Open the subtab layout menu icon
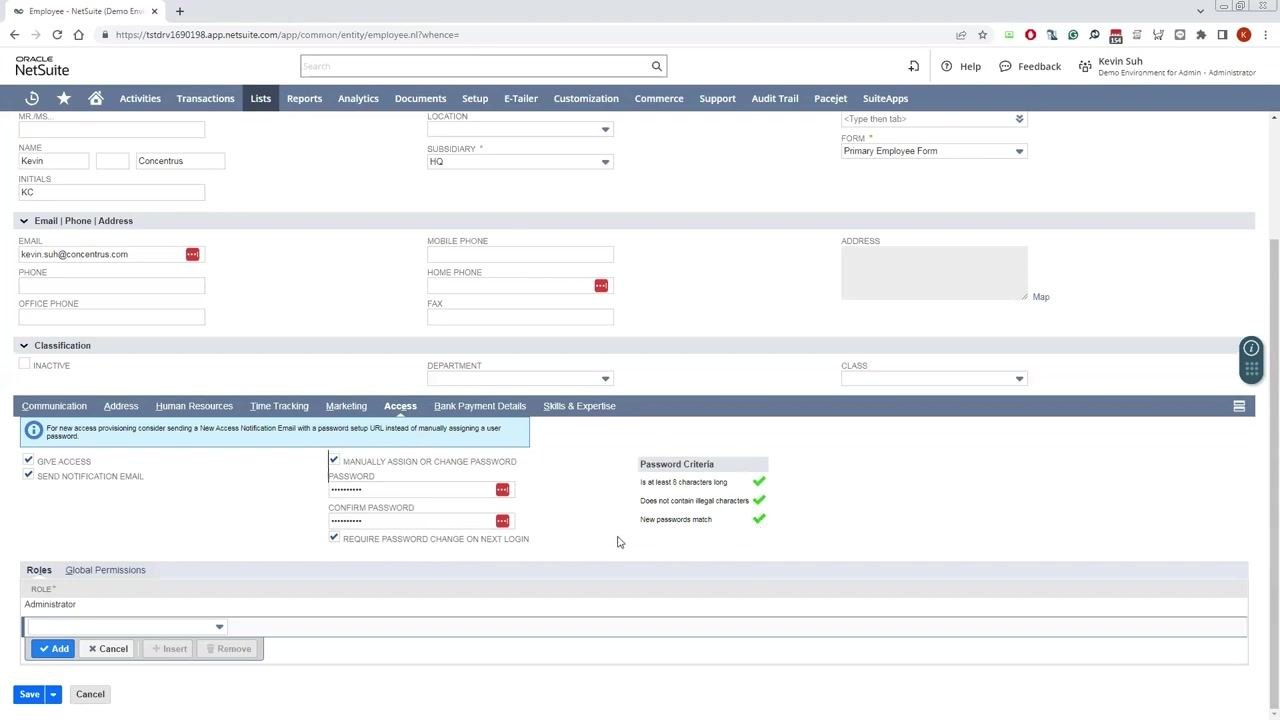Screen dimensions: 1280x720 [1239, 406]
